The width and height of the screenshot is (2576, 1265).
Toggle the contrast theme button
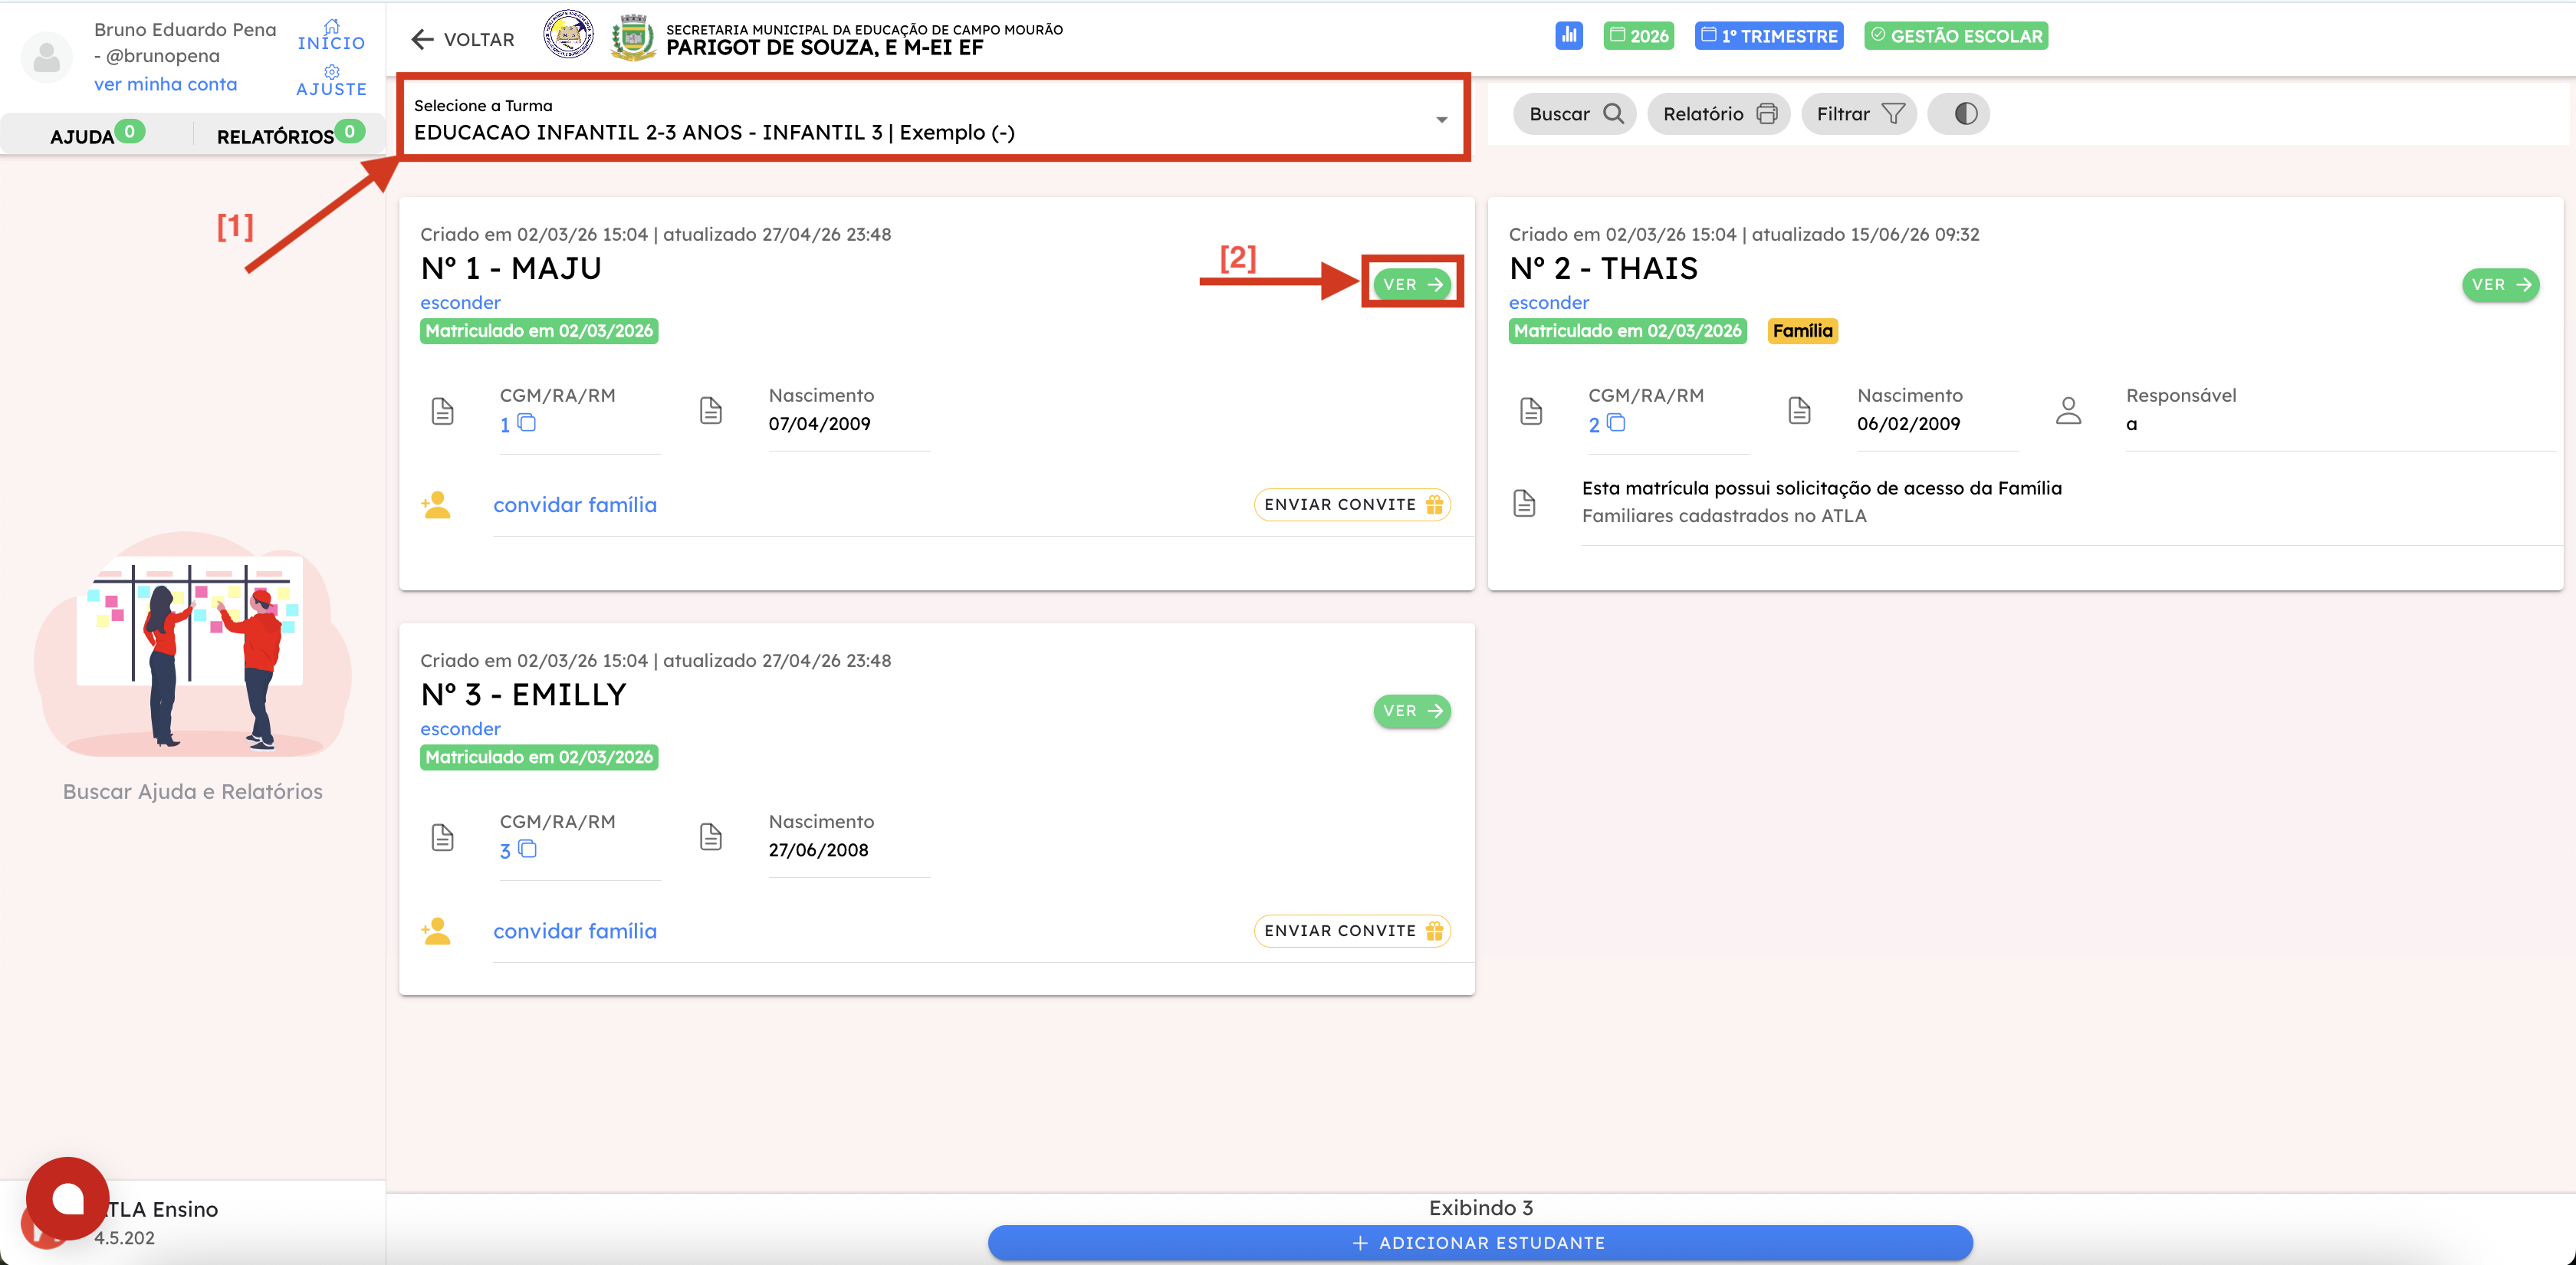coord(1960,114)
